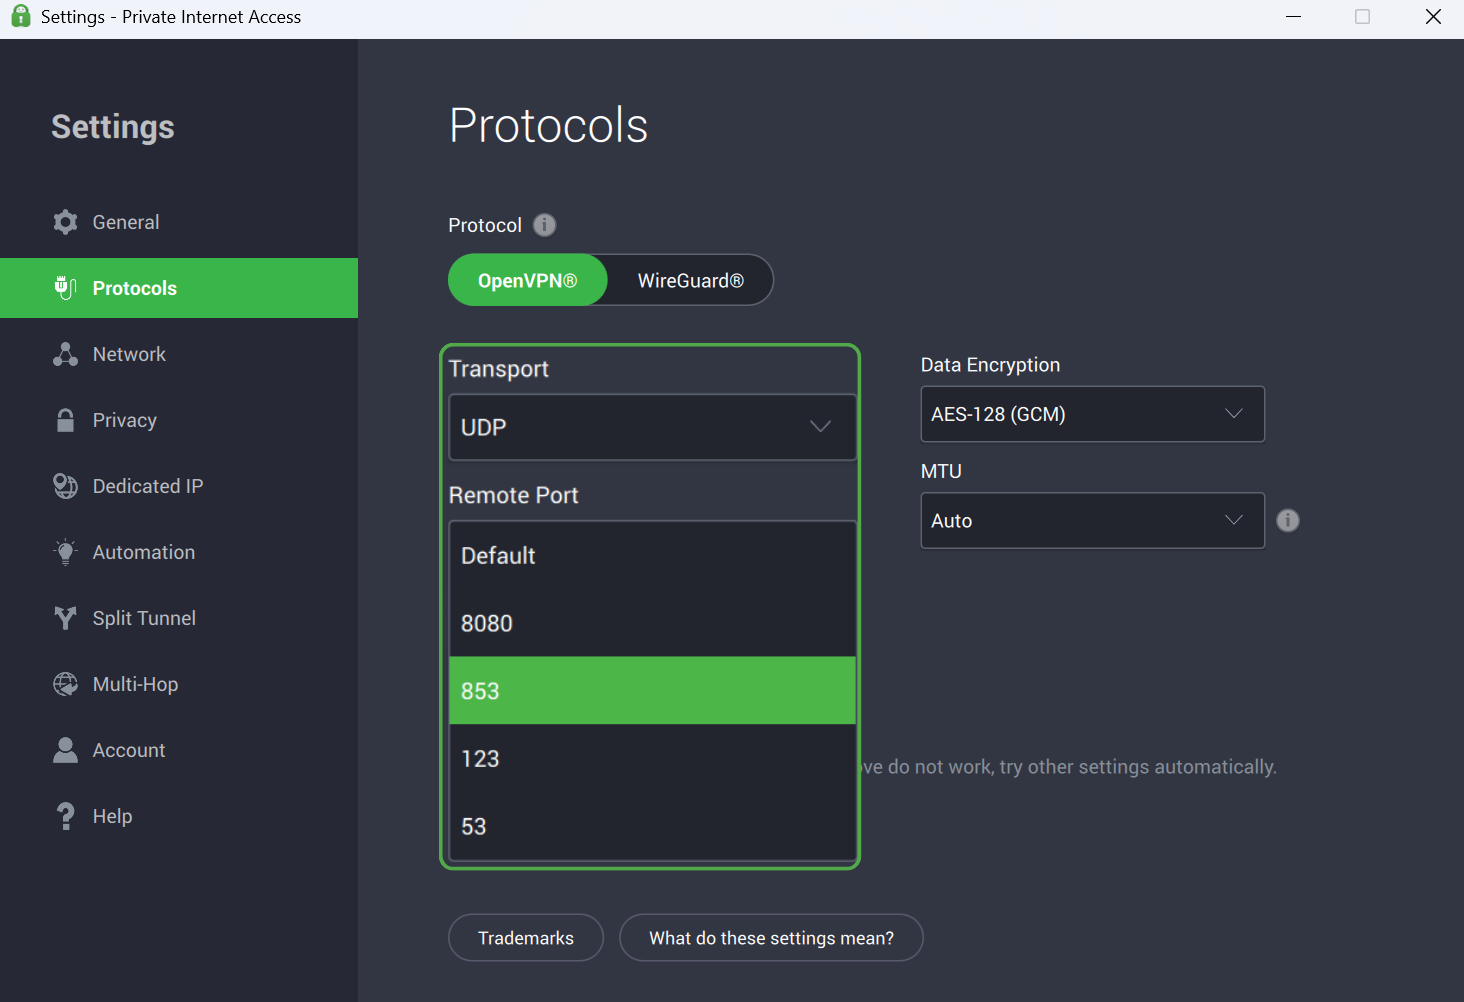
Task: Click the General gear icon
Action: pyautogui.click(x=65, y=222)
